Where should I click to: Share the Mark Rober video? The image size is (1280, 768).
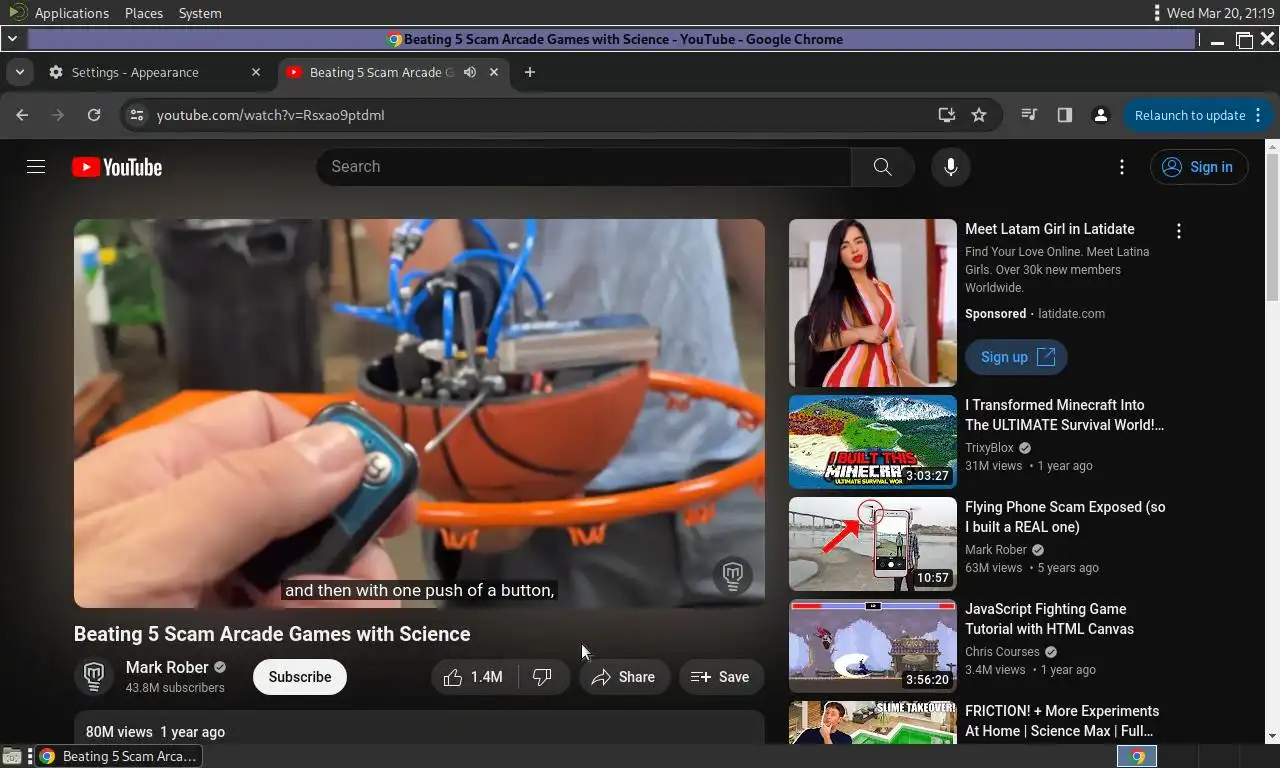click(624, 677)
